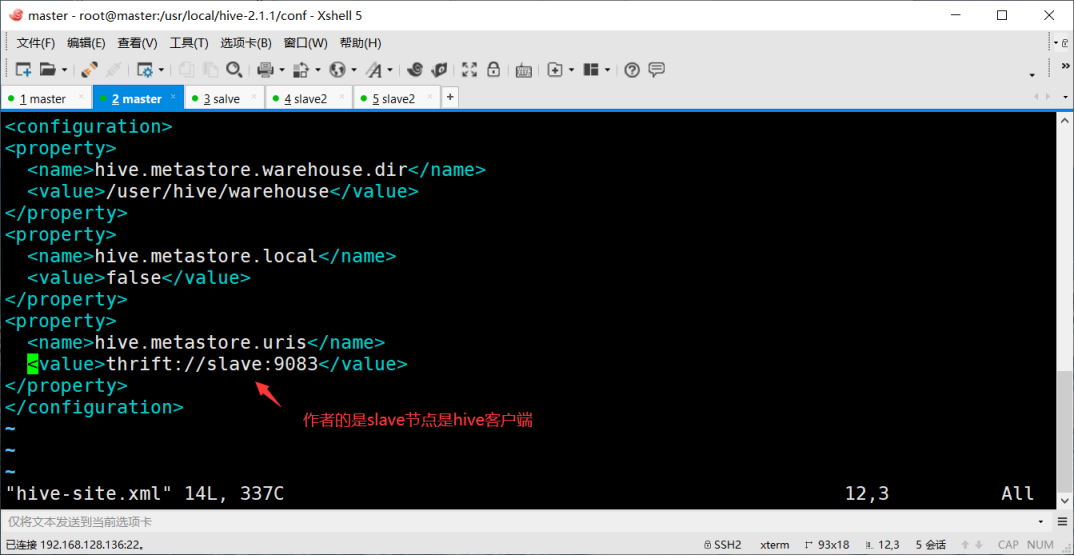This screenshot has width=1075, height=556.
Task: Launch Xmanager via leaf icon
Action: 439,69
